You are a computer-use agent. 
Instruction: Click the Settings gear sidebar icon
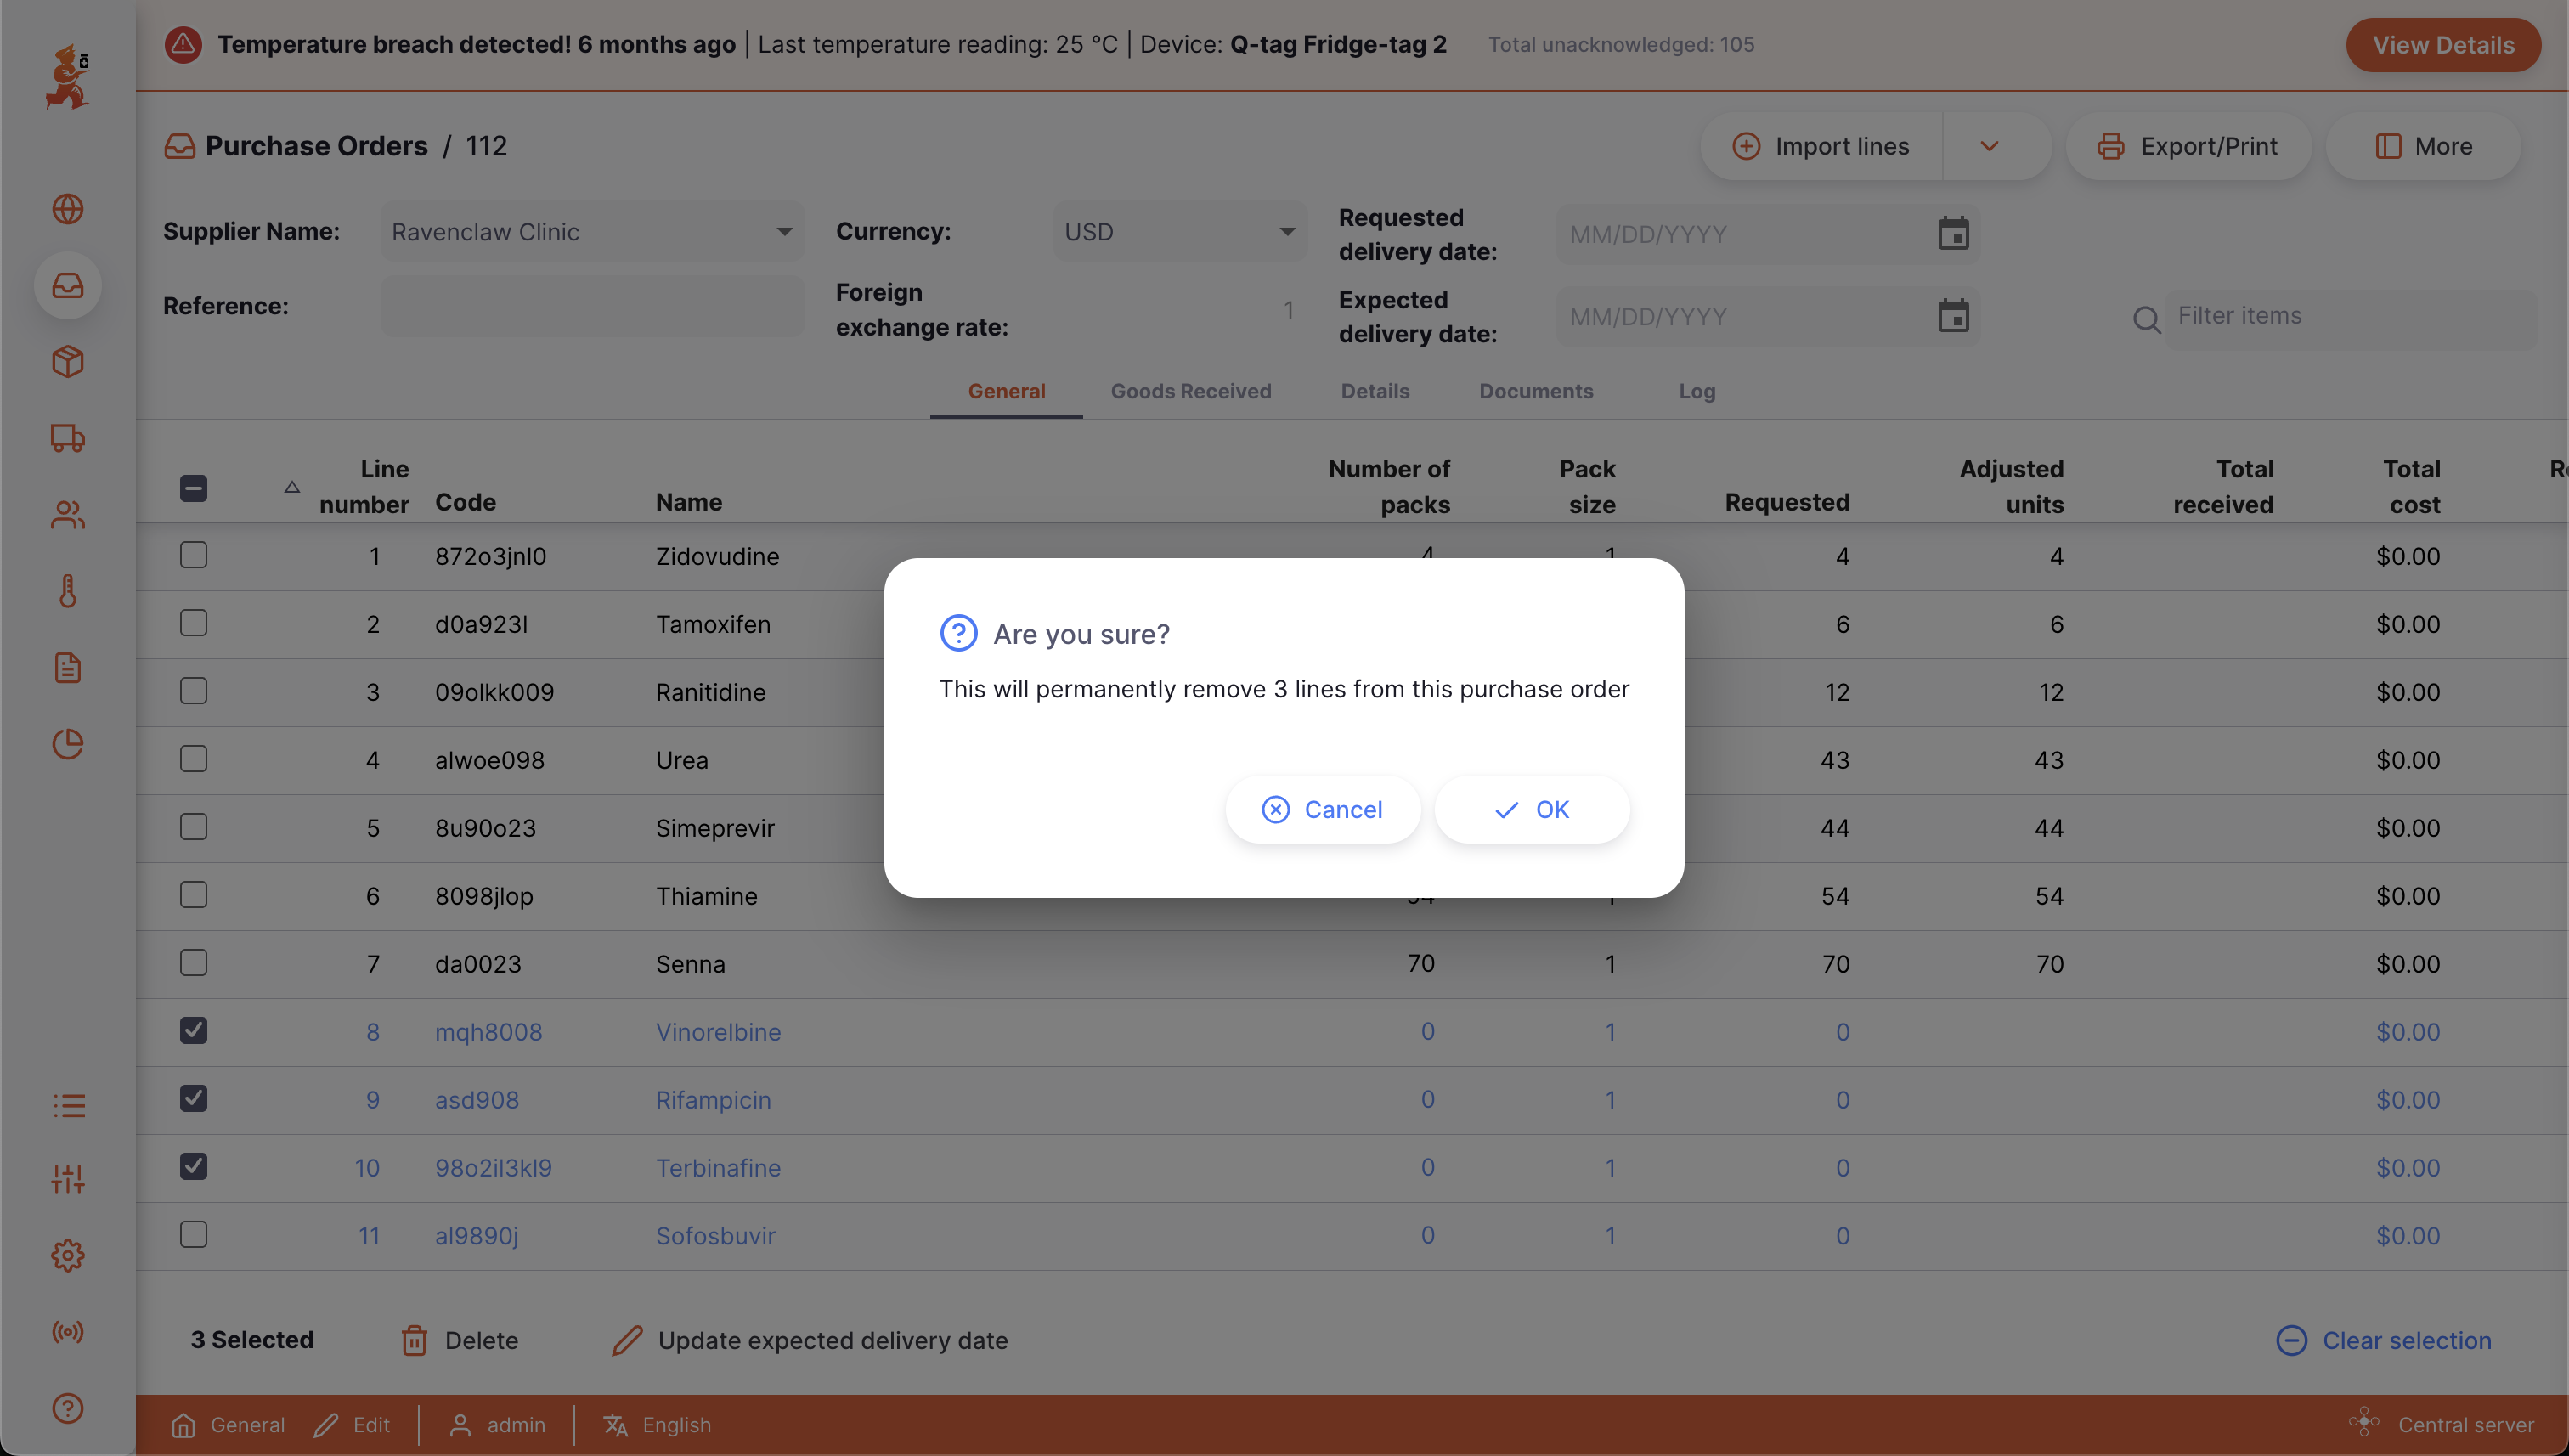[67, 1256]
